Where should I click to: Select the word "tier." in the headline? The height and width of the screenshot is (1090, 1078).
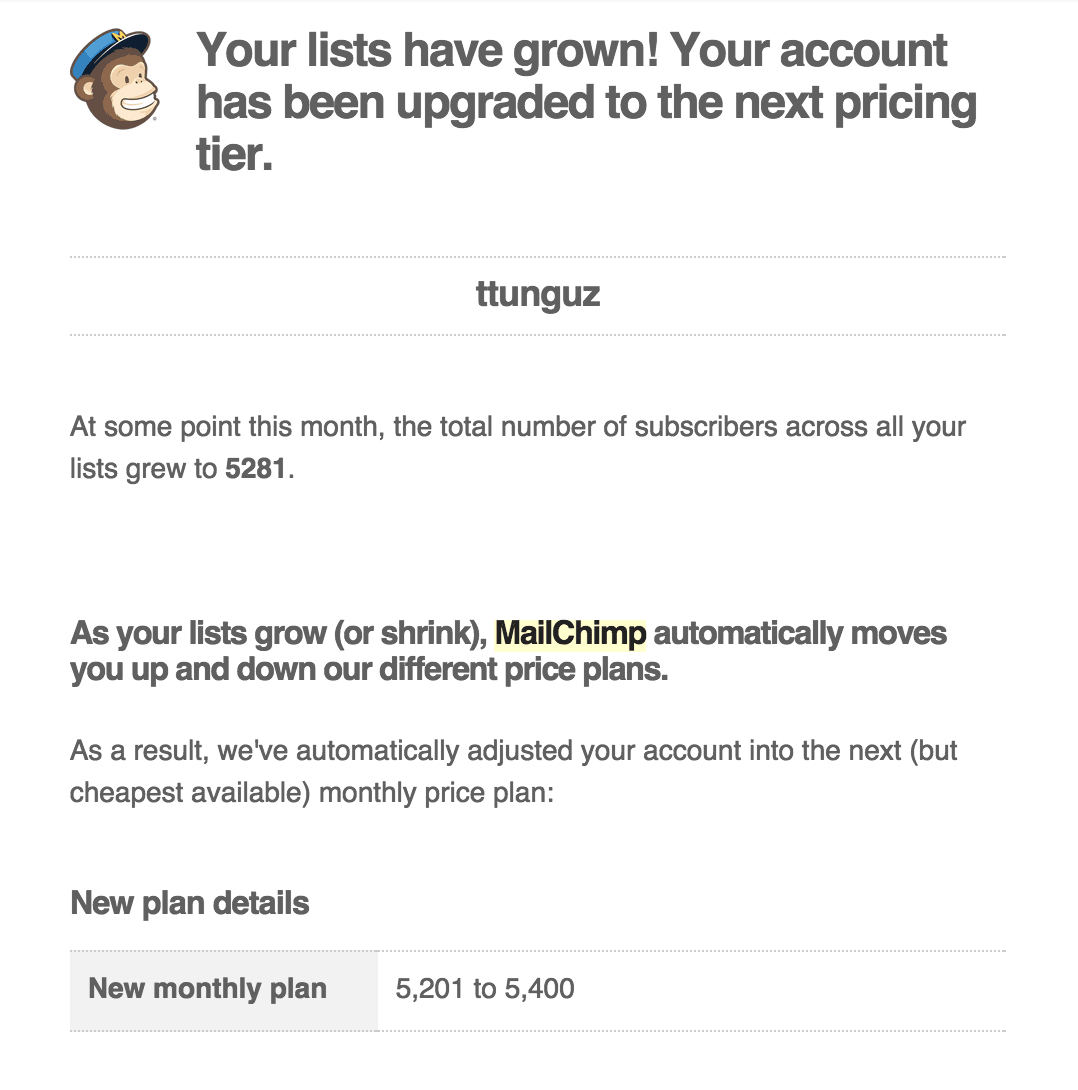click(x=234, y=154)
